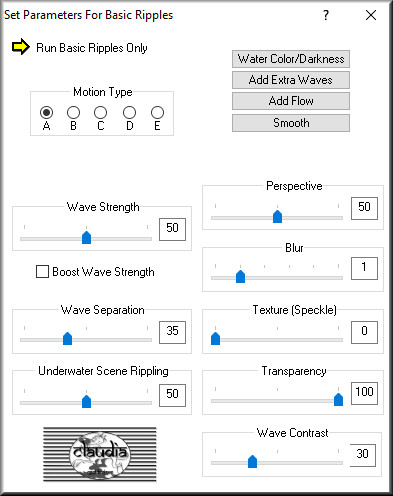The width and height of the screenshot is (393, 496).
Task: Close the Basic Ripples dialog
Action: tap(371, 15)
